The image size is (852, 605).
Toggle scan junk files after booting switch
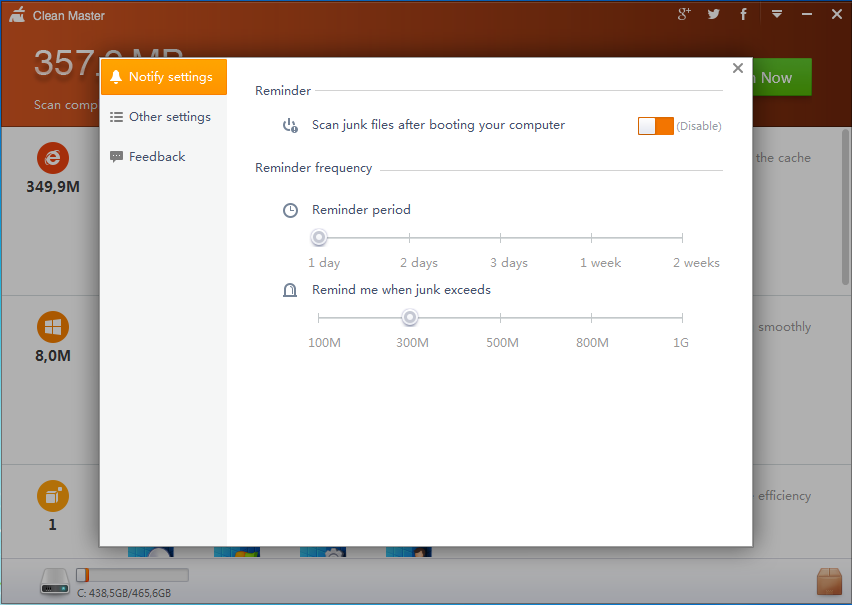click(655, 126)
